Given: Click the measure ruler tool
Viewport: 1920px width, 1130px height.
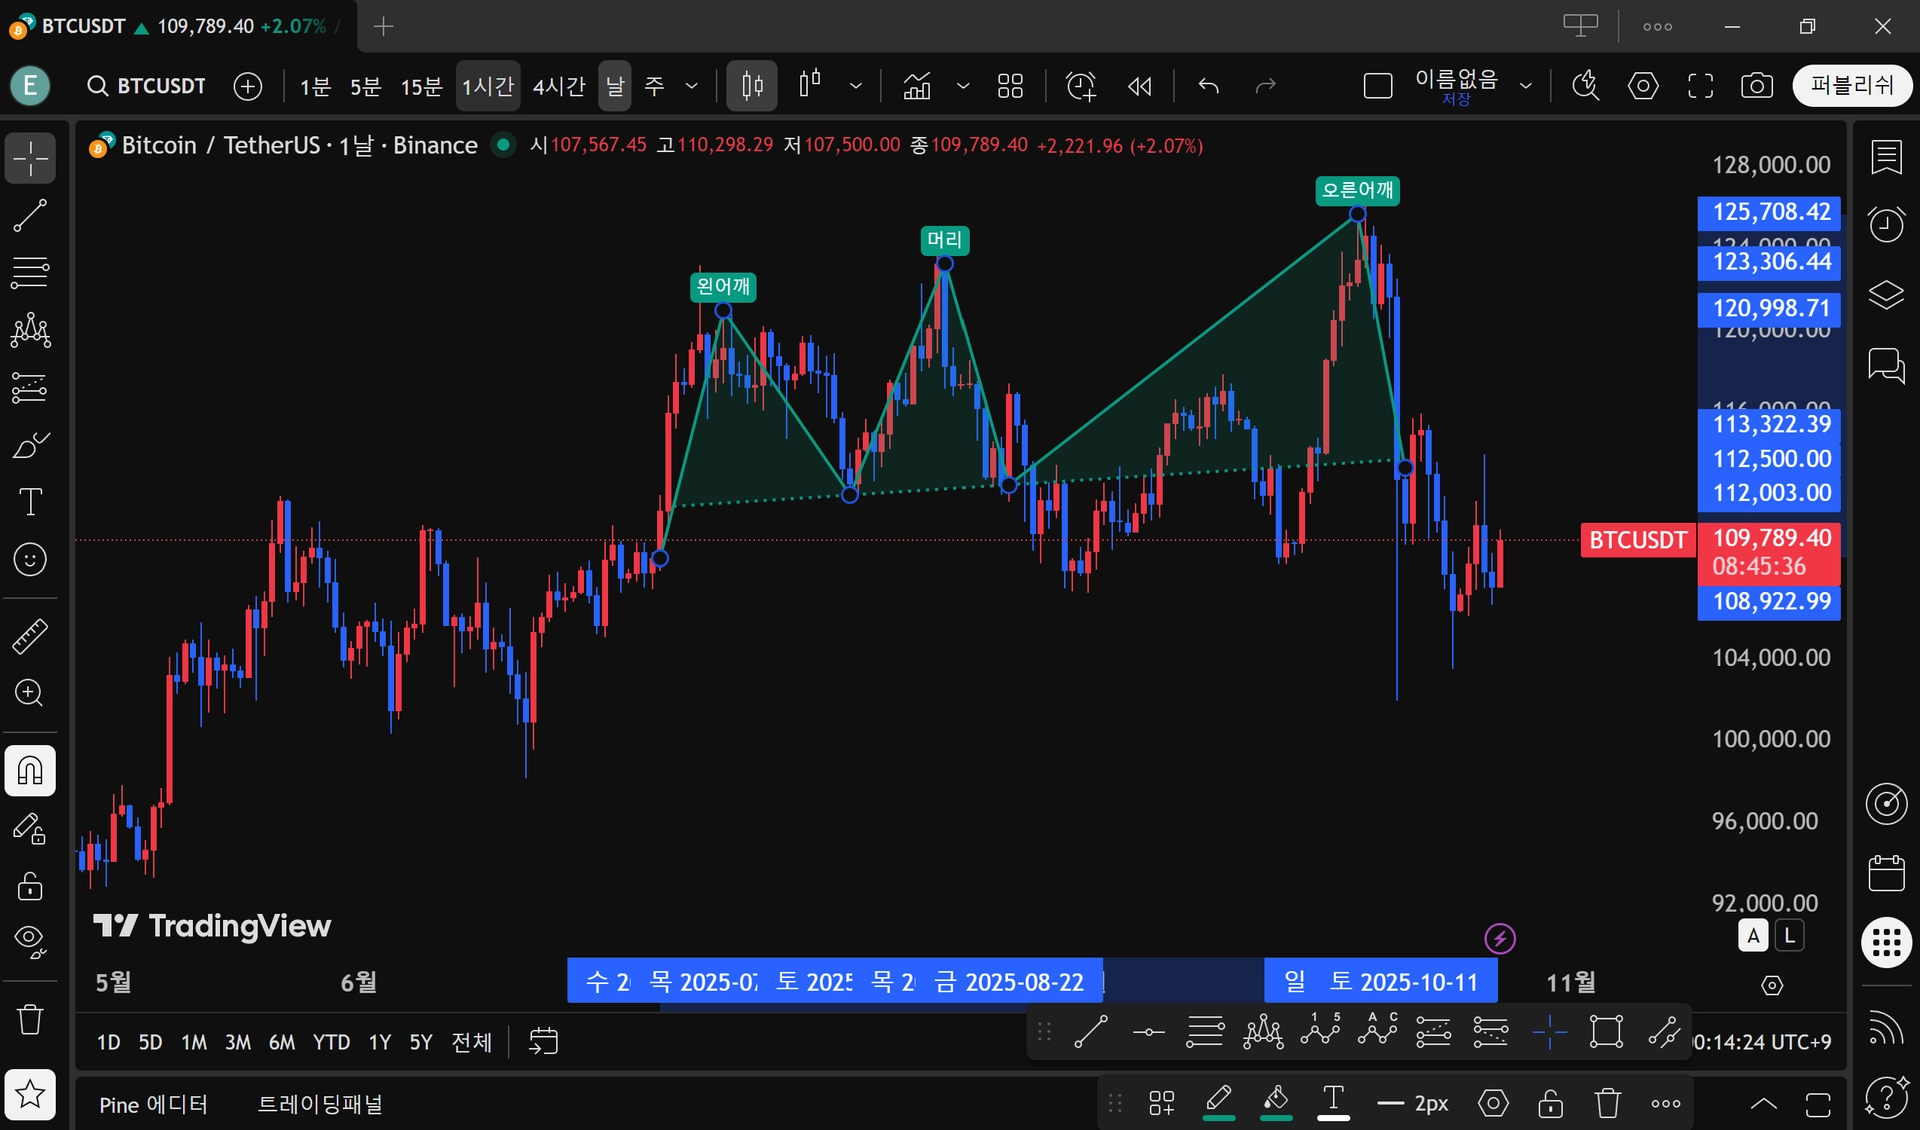Looking at the screenshot, I should 30,636.
